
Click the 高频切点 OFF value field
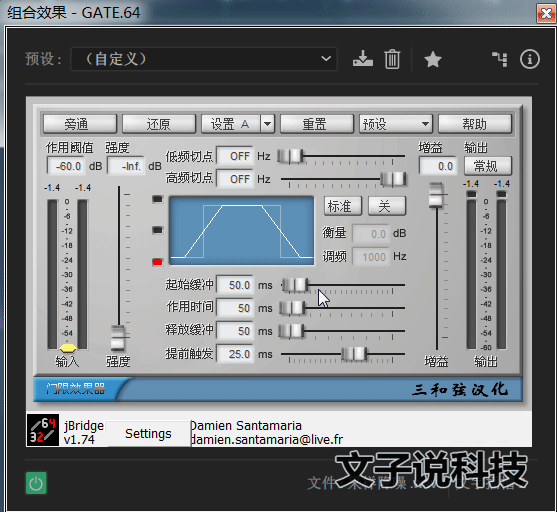click(x=235, y=178)
